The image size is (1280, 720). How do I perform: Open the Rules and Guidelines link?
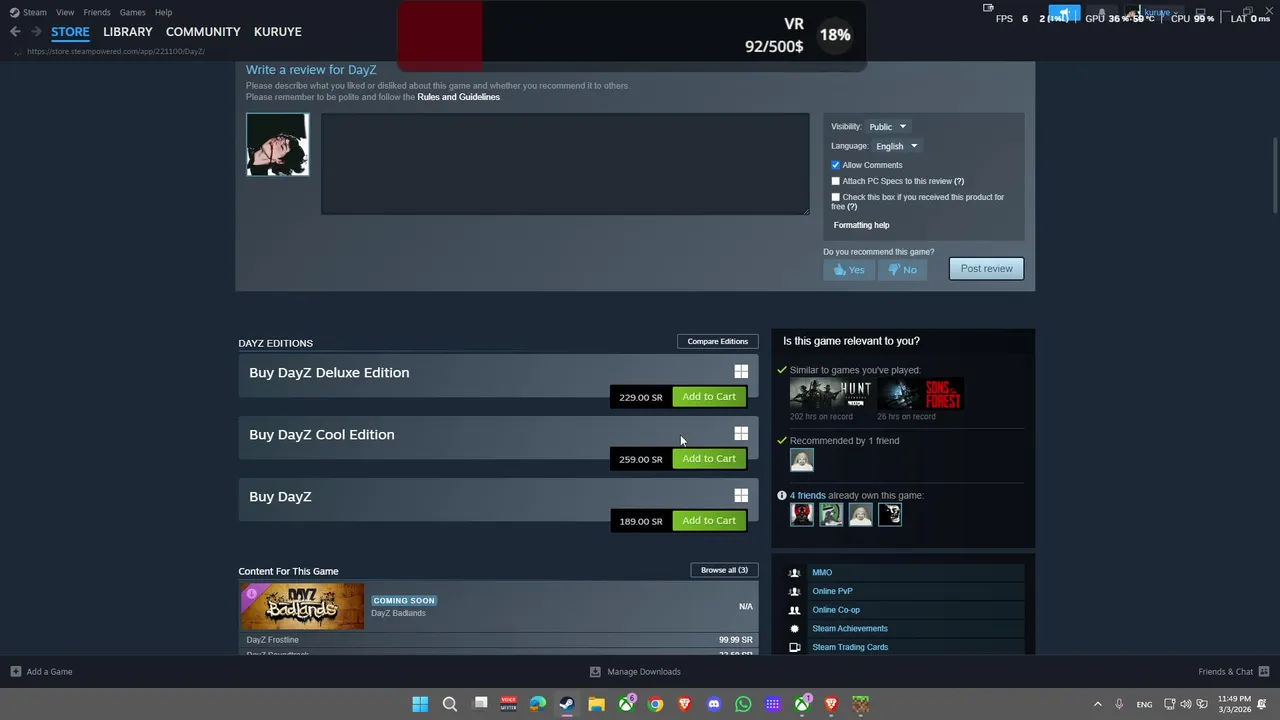(x=458, y=97)
